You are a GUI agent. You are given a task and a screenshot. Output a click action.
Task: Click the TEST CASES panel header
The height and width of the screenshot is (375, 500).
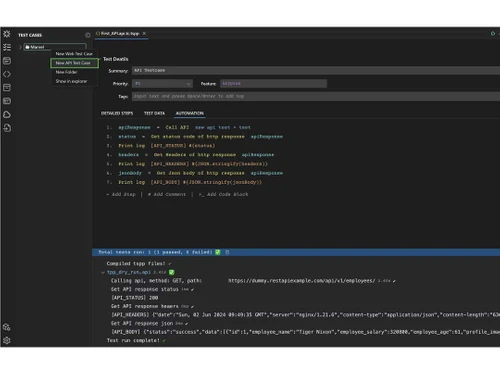(30, 35)
